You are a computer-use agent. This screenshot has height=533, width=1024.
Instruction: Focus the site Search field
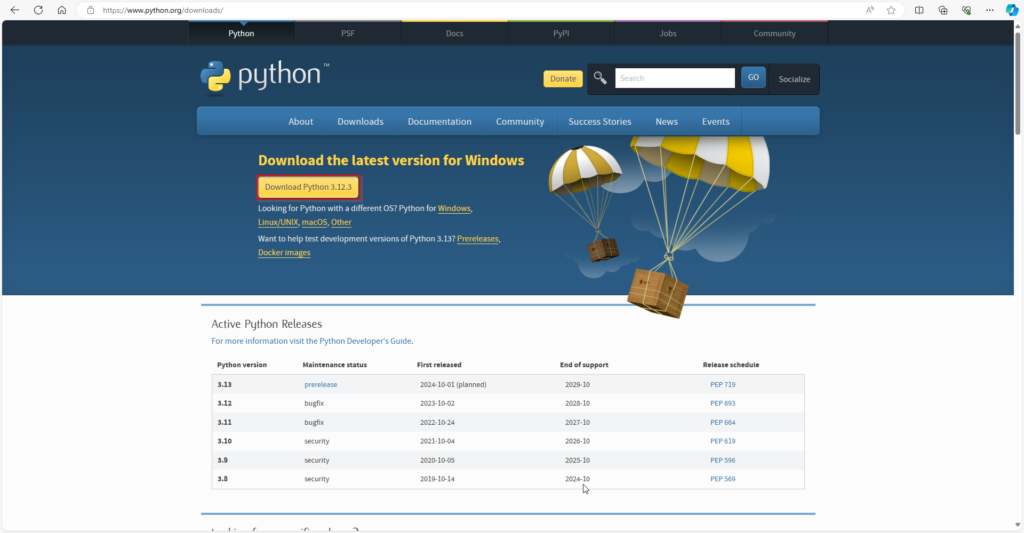click(x=675, y=78)
